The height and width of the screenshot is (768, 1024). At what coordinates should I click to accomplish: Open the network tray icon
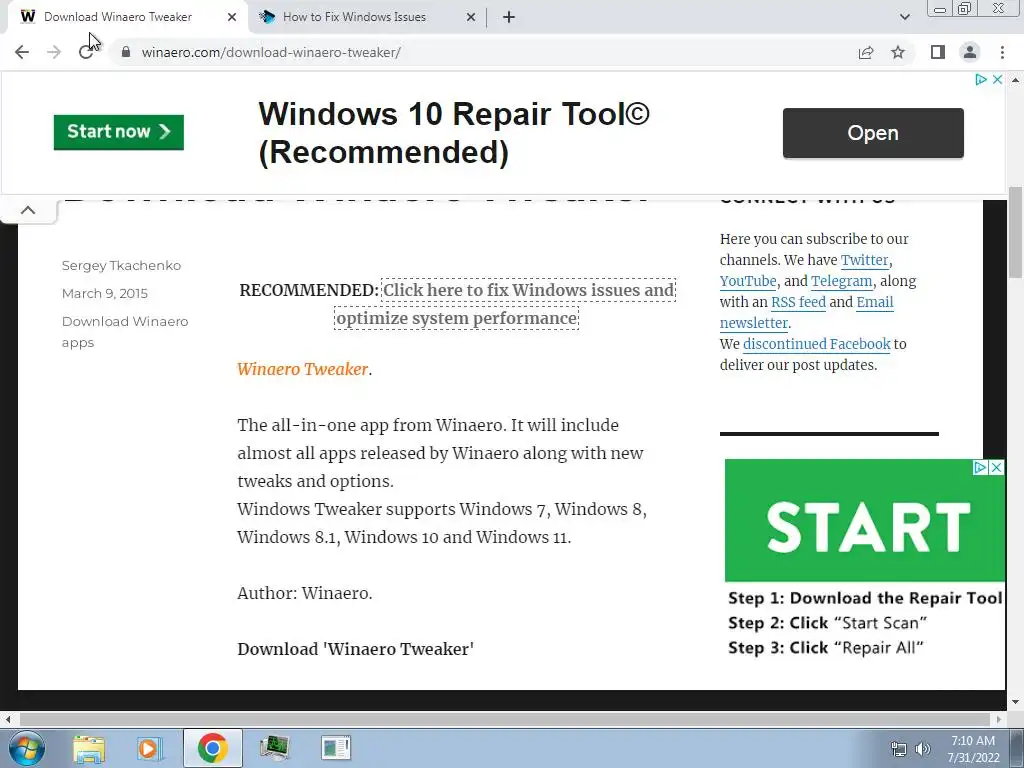(x=899, y=749)
